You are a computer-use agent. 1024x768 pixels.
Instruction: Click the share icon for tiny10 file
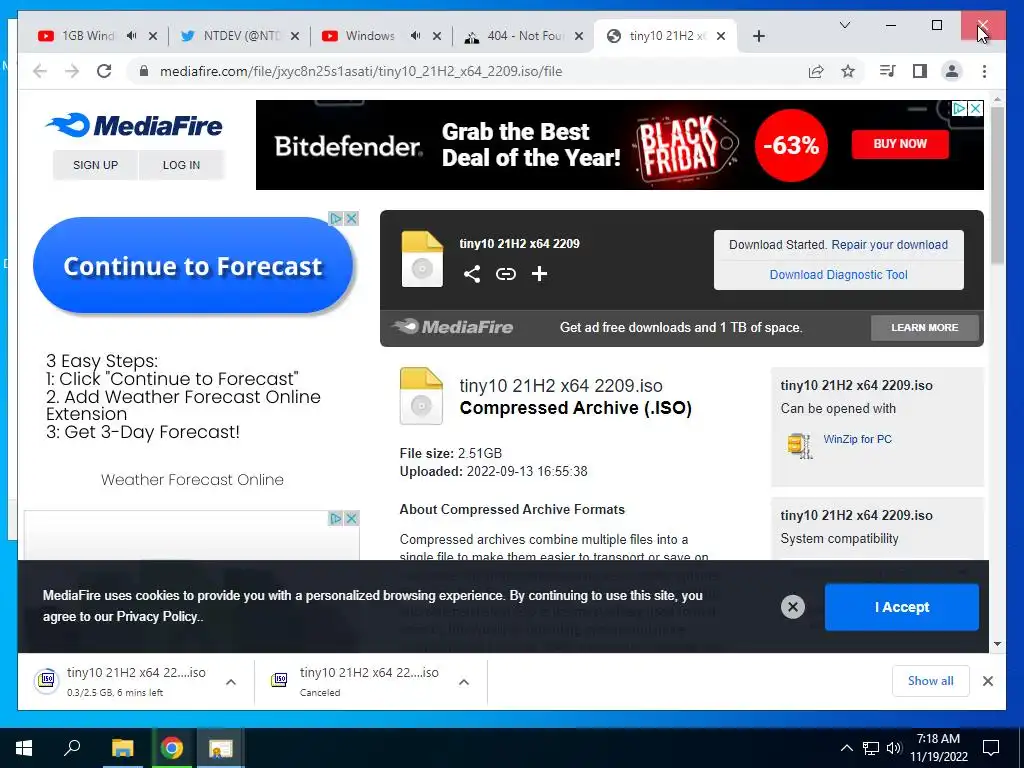point(472,274)
